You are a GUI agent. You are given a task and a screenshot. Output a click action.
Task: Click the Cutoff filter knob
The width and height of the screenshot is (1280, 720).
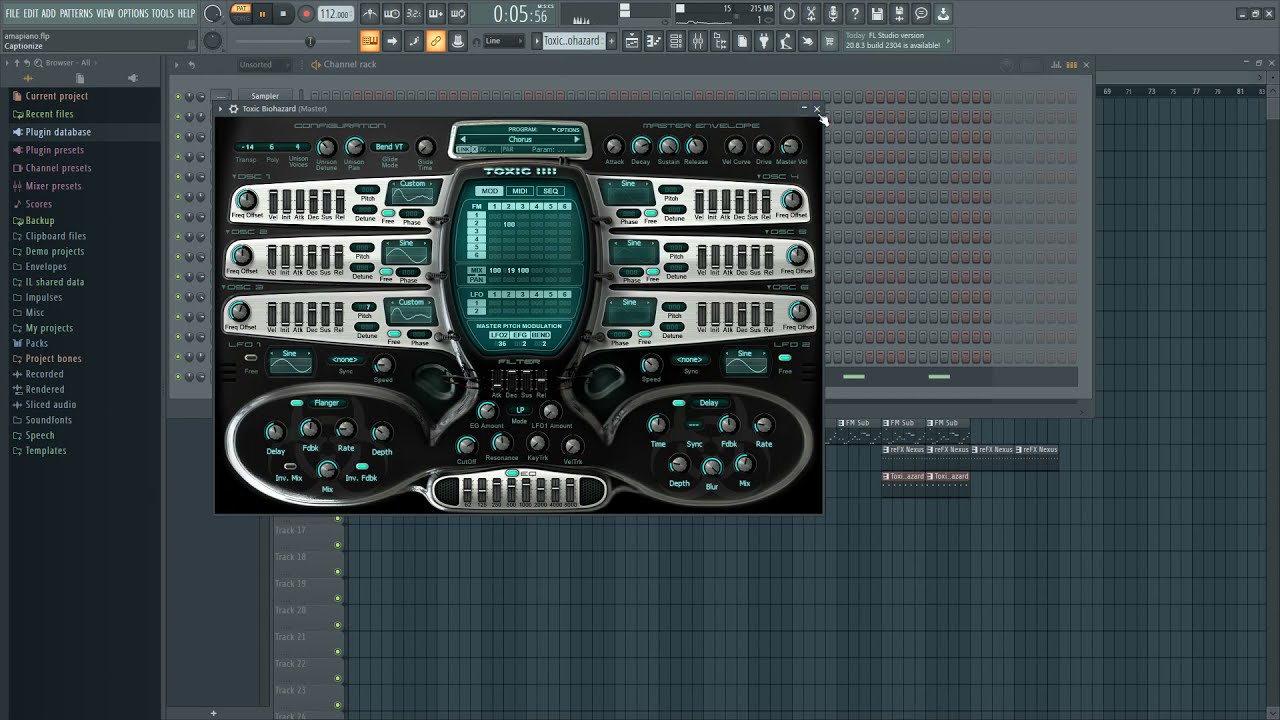click(x=466, y=446)
